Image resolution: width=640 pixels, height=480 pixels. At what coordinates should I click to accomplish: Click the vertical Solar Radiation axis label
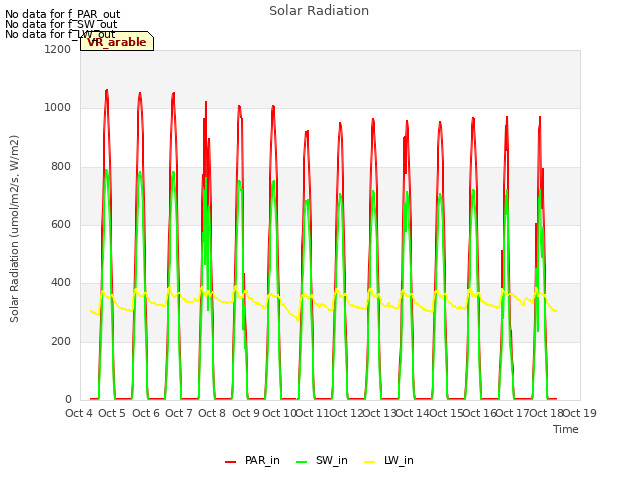(14, 229)
